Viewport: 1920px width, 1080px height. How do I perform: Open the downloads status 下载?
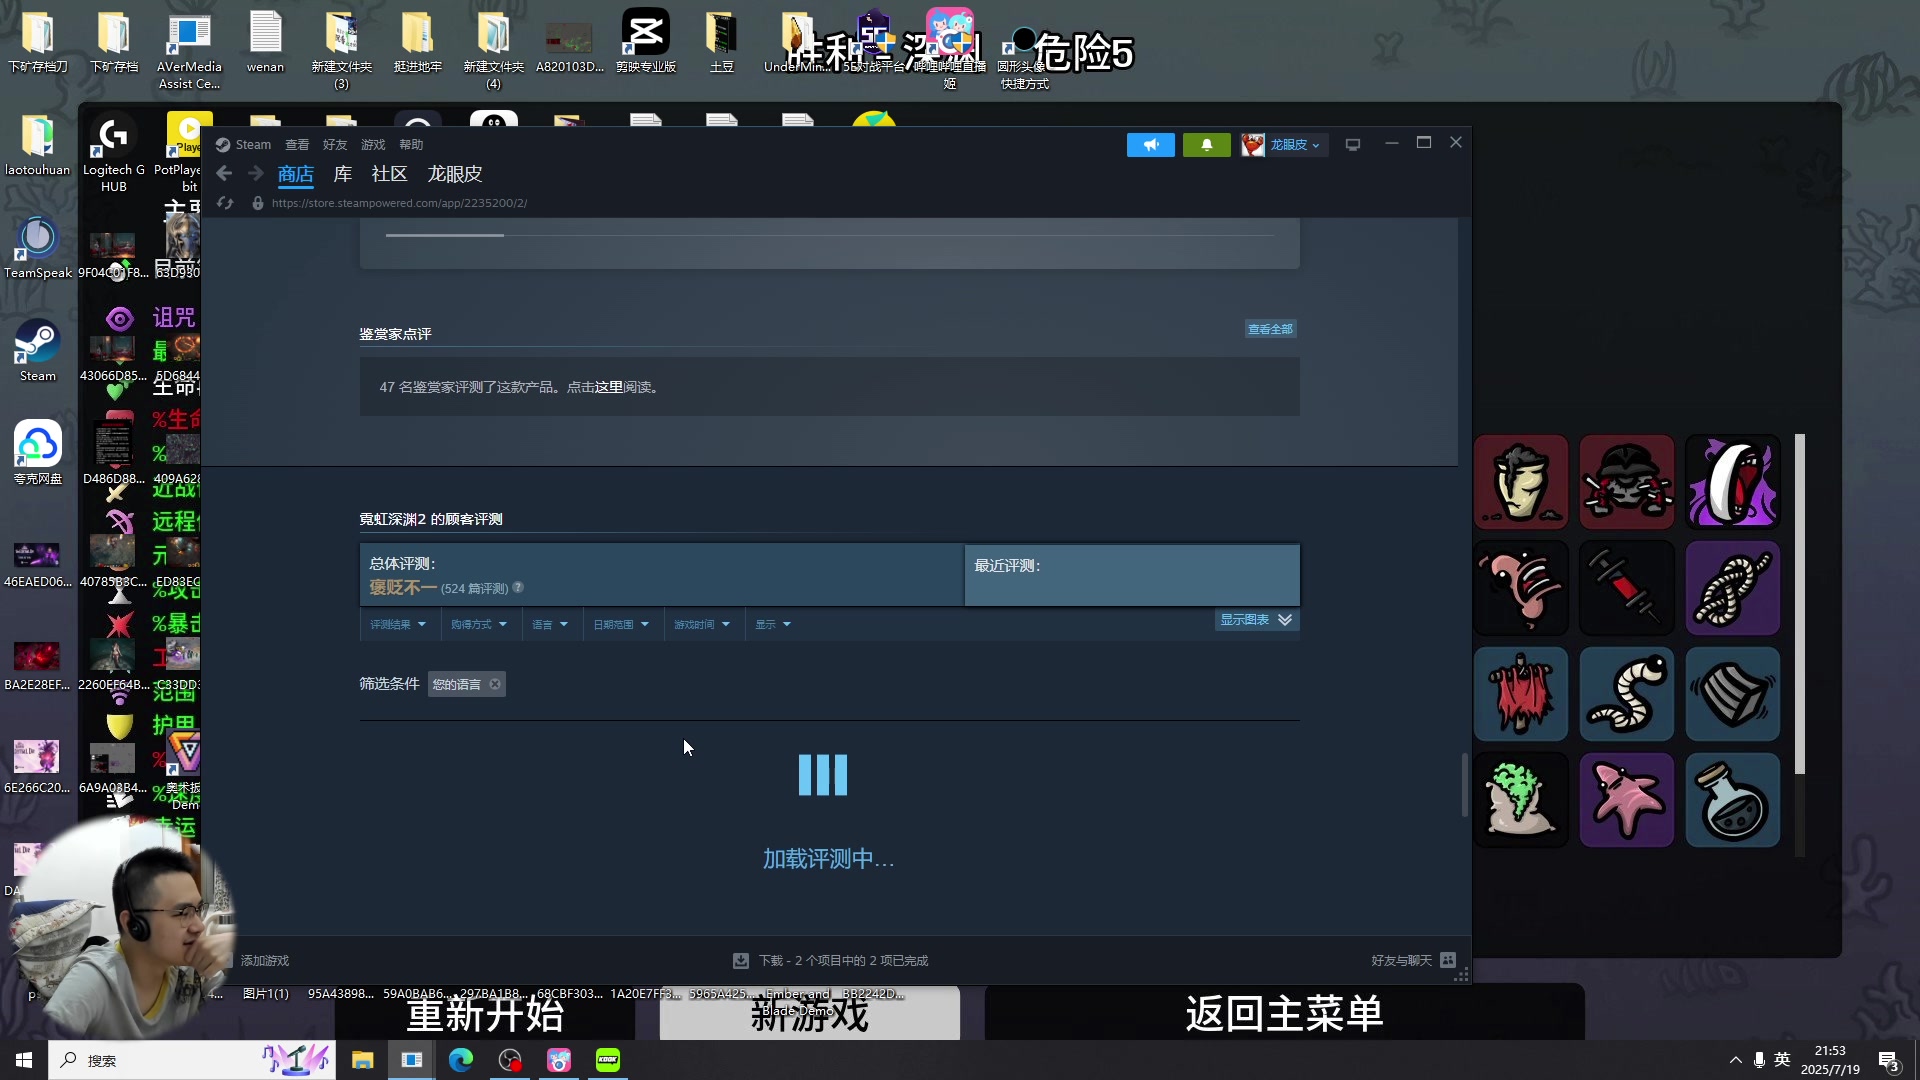tap(830, 961)
